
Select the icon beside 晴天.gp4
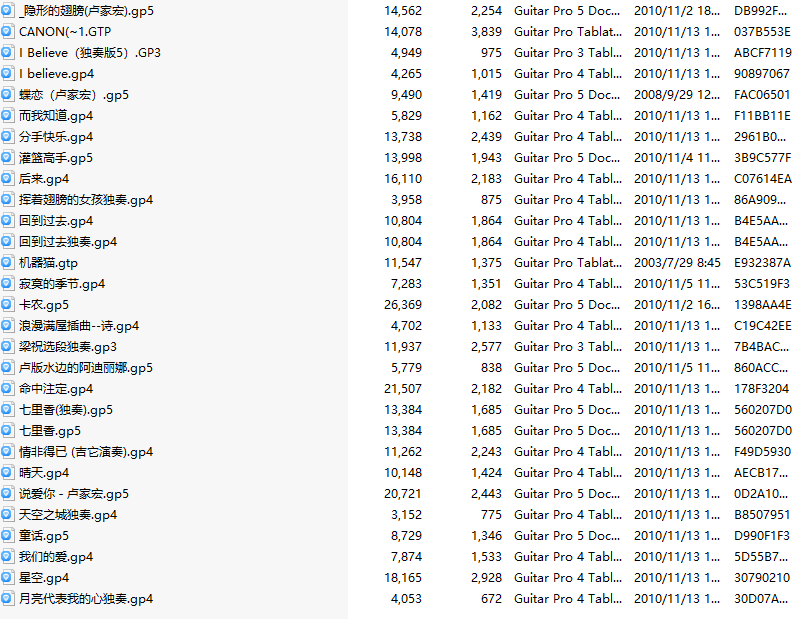[7, 472]
